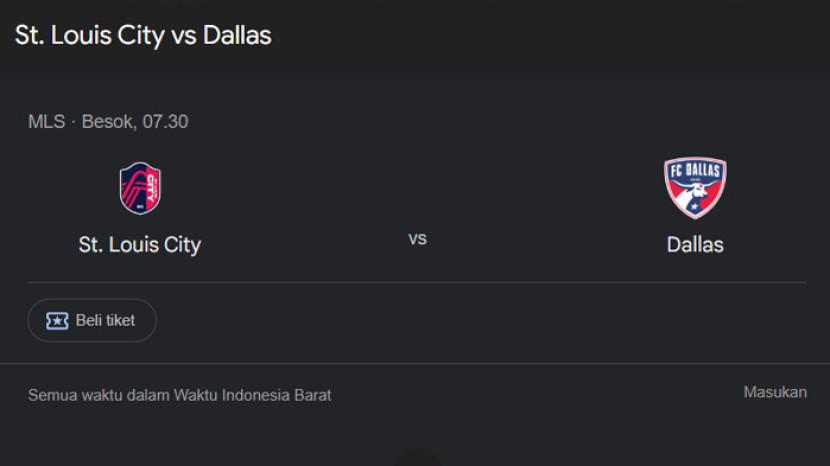This screenshot has width=830, height=466.
Task: Click the ticket icon inside Beli tiket
Action: [x=57, y=321]
